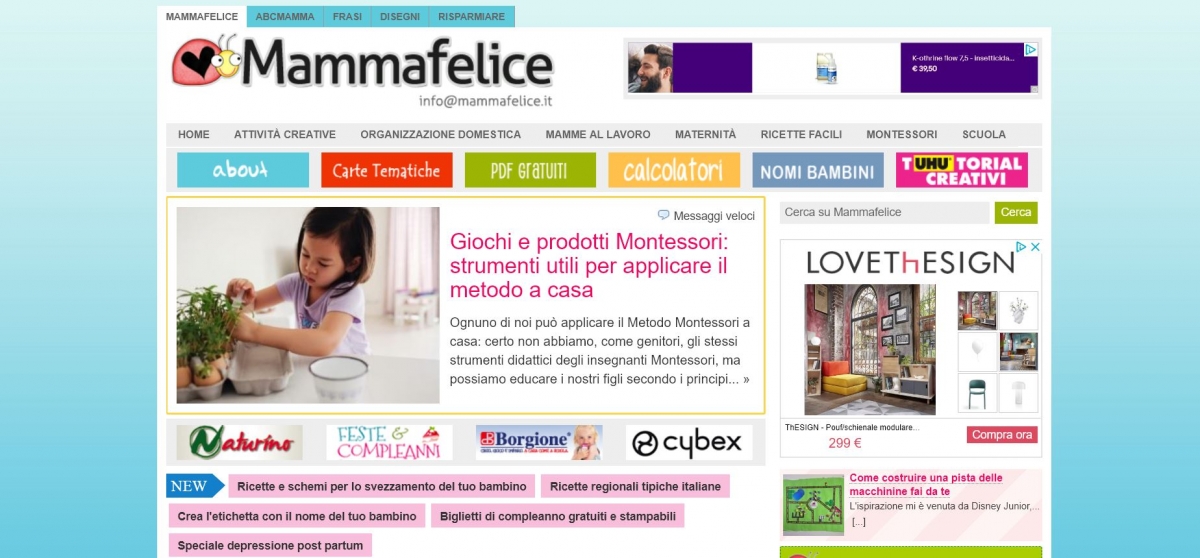Click the Compra ora ad button

coord(1002,435)
